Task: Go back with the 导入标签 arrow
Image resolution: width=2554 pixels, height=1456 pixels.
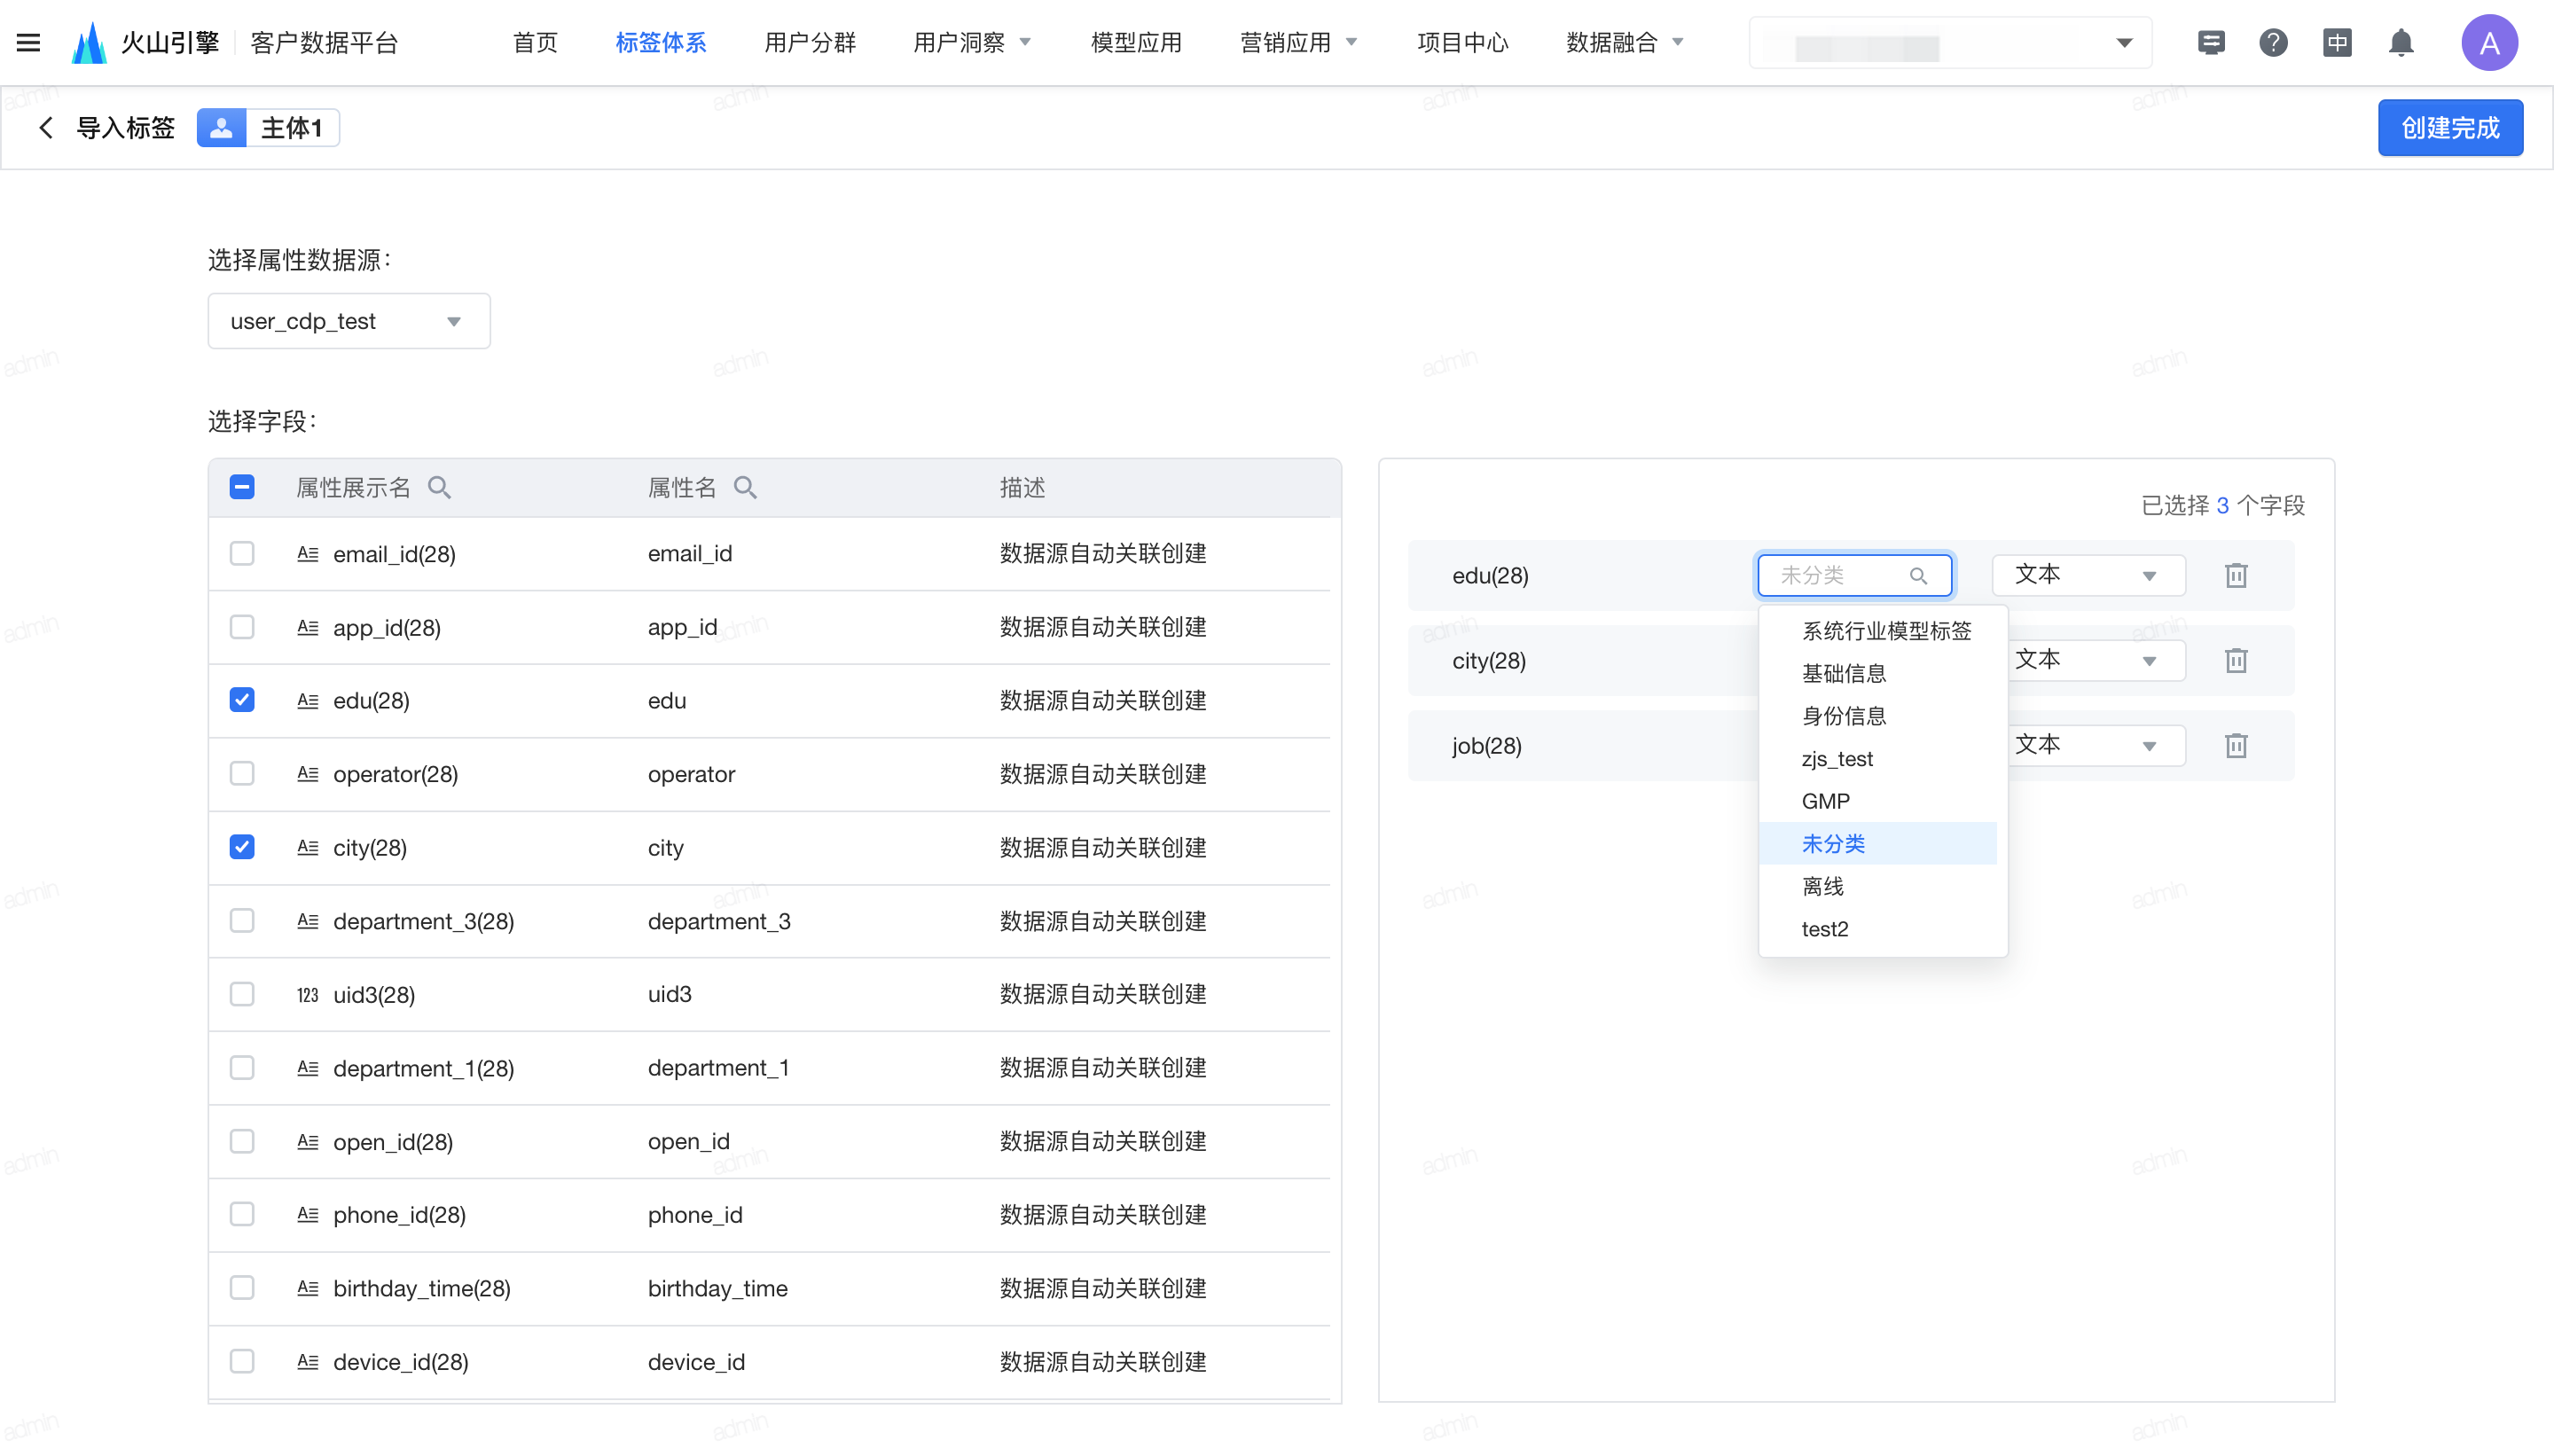Action: point(46,127)
